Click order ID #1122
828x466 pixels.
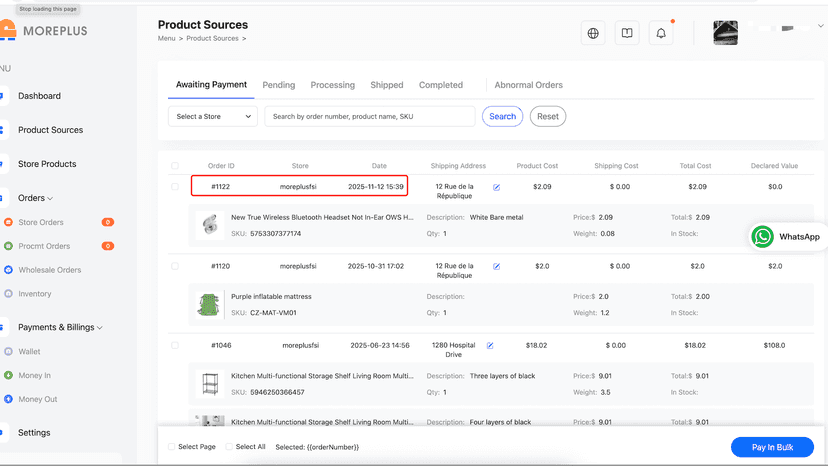click(x=221, y=187)
